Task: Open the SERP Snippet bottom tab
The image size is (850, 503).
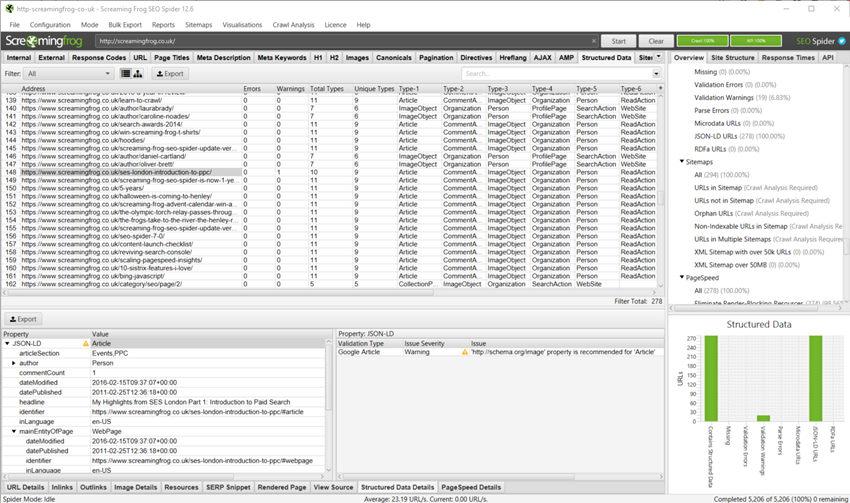Action: point(228,487)
